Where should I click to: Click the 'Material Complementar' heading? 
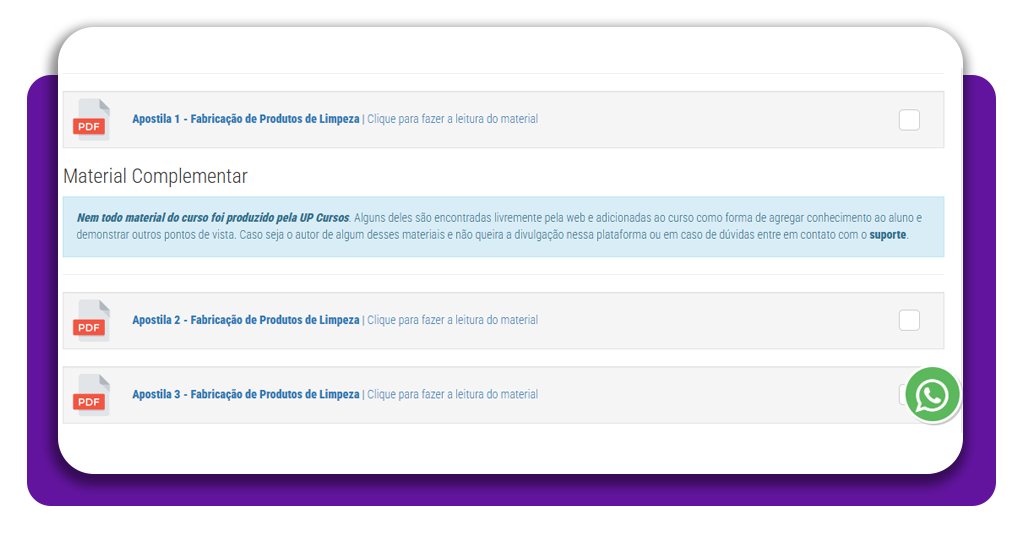[x=155, y=177]
